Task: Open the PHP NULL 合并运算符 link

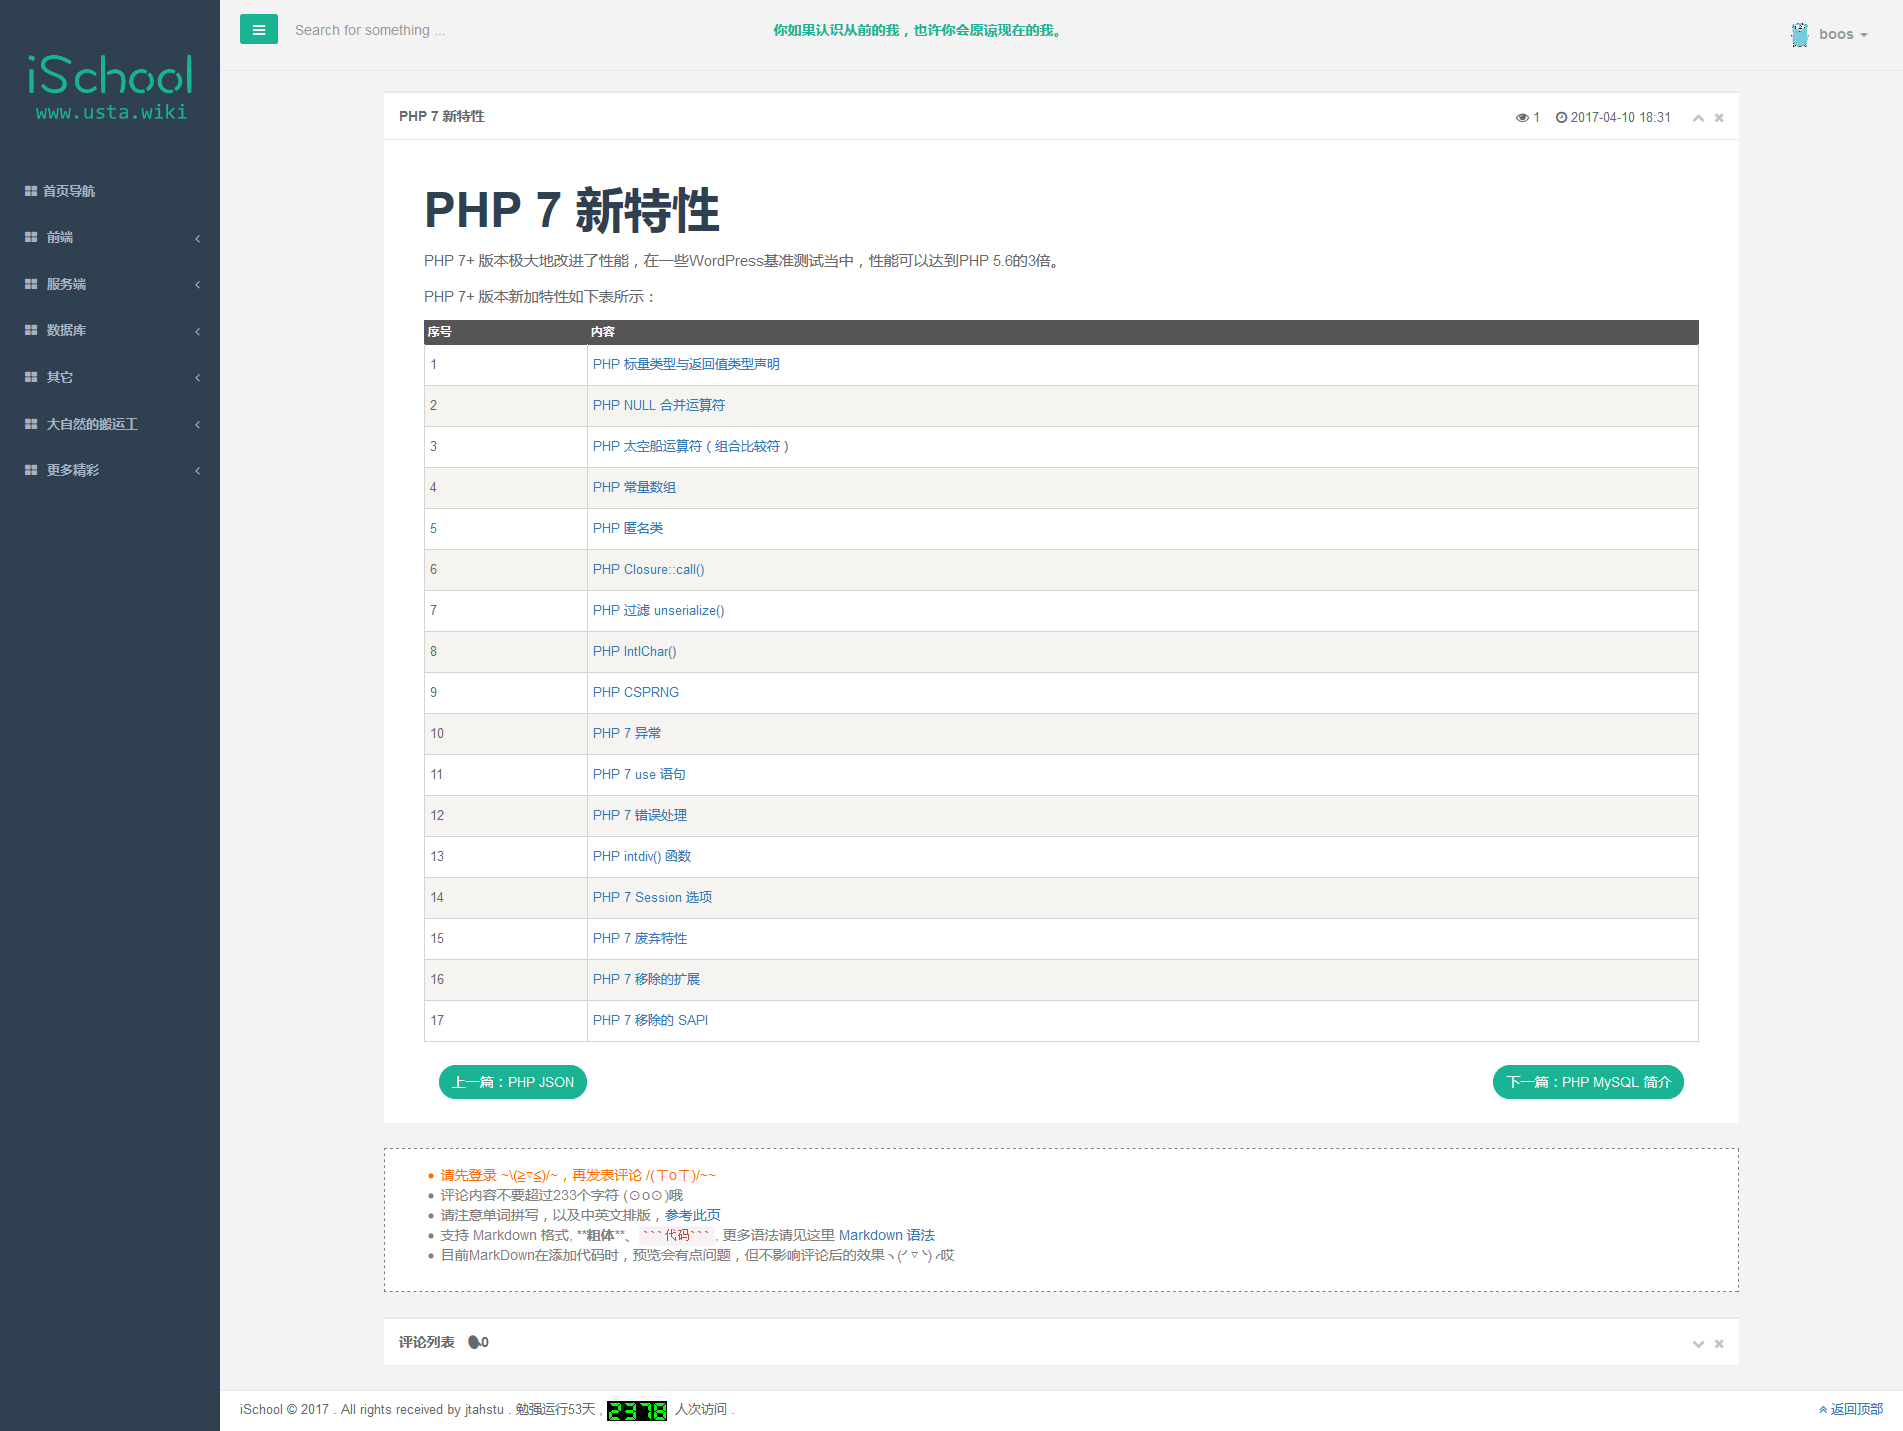Action: [x=659, y=405]
